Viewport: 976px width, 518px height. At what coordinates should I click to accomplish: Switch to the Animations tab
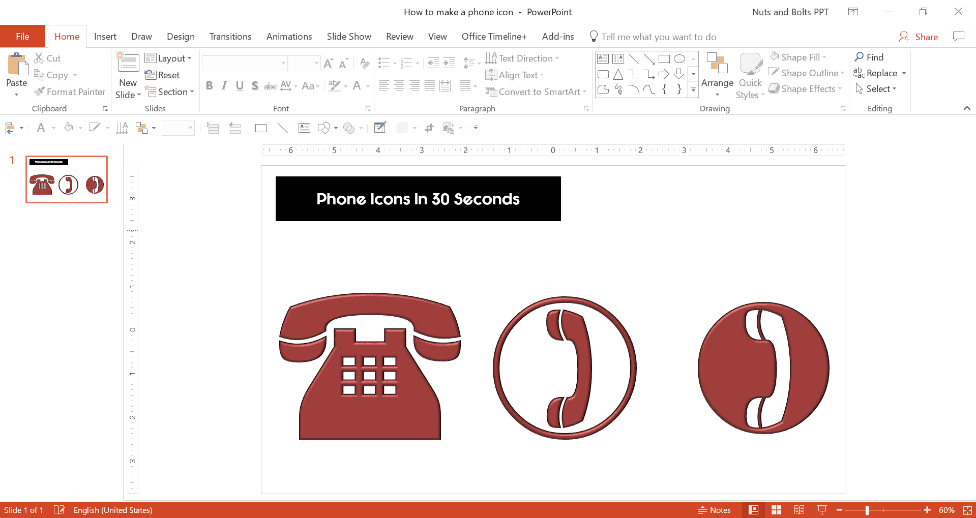point(289,36)
